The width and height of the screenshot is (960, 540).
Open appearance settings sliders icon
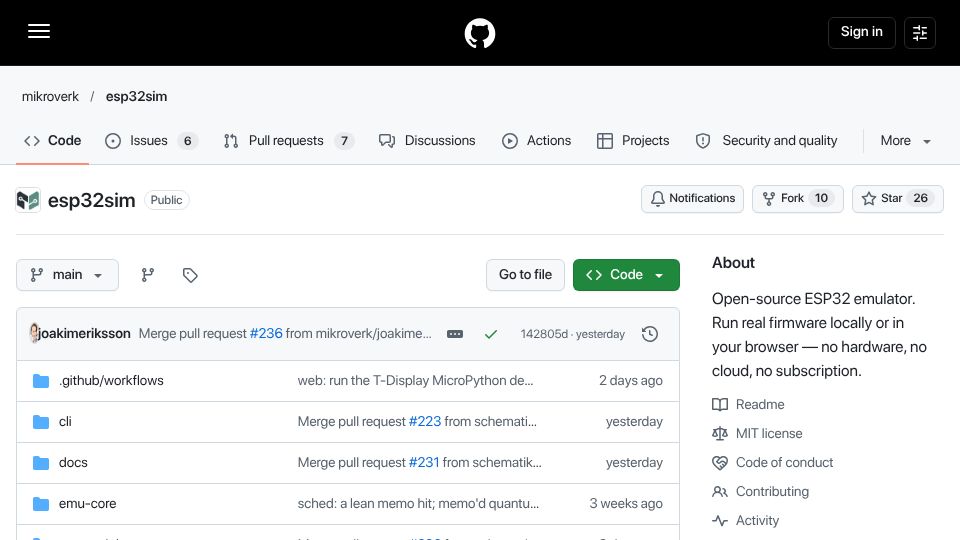click(920, 32)
